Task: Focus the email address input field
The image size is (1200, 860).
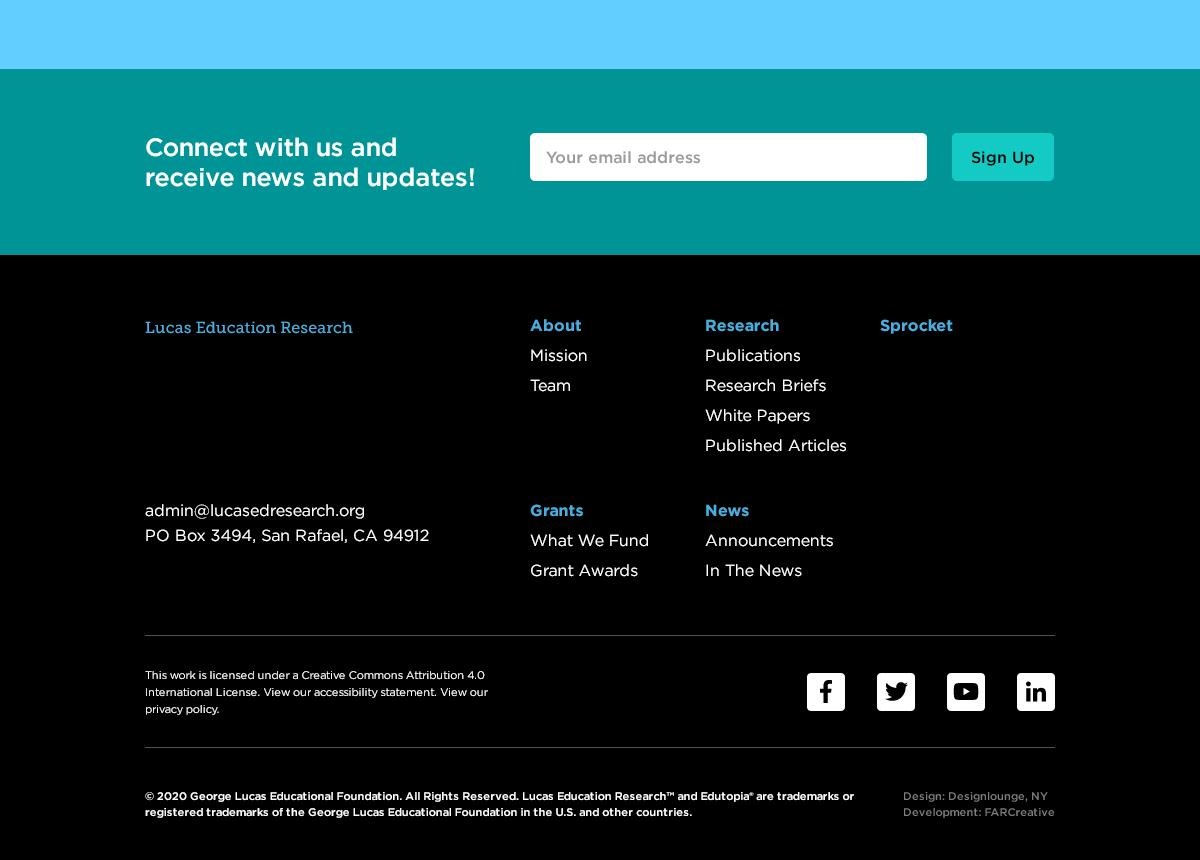Action: tap(728, 157)
